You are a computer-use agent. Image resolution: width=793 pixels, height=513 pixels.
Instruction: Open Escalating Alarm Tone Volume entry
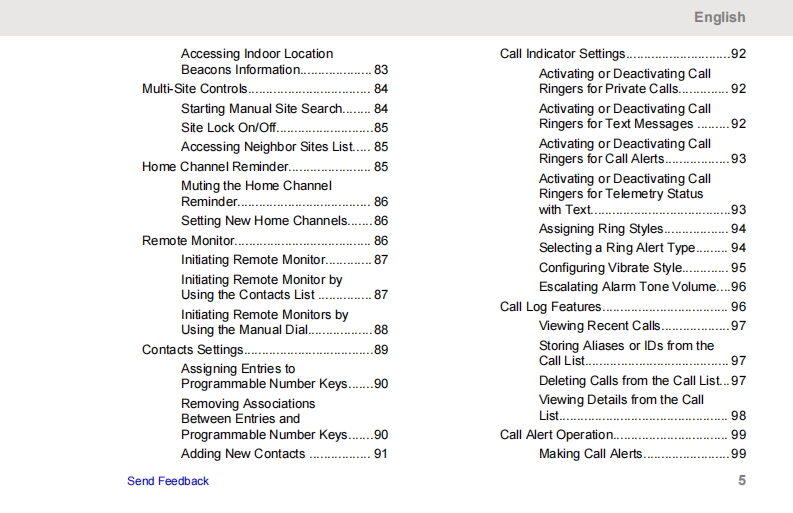pos(628,287)
